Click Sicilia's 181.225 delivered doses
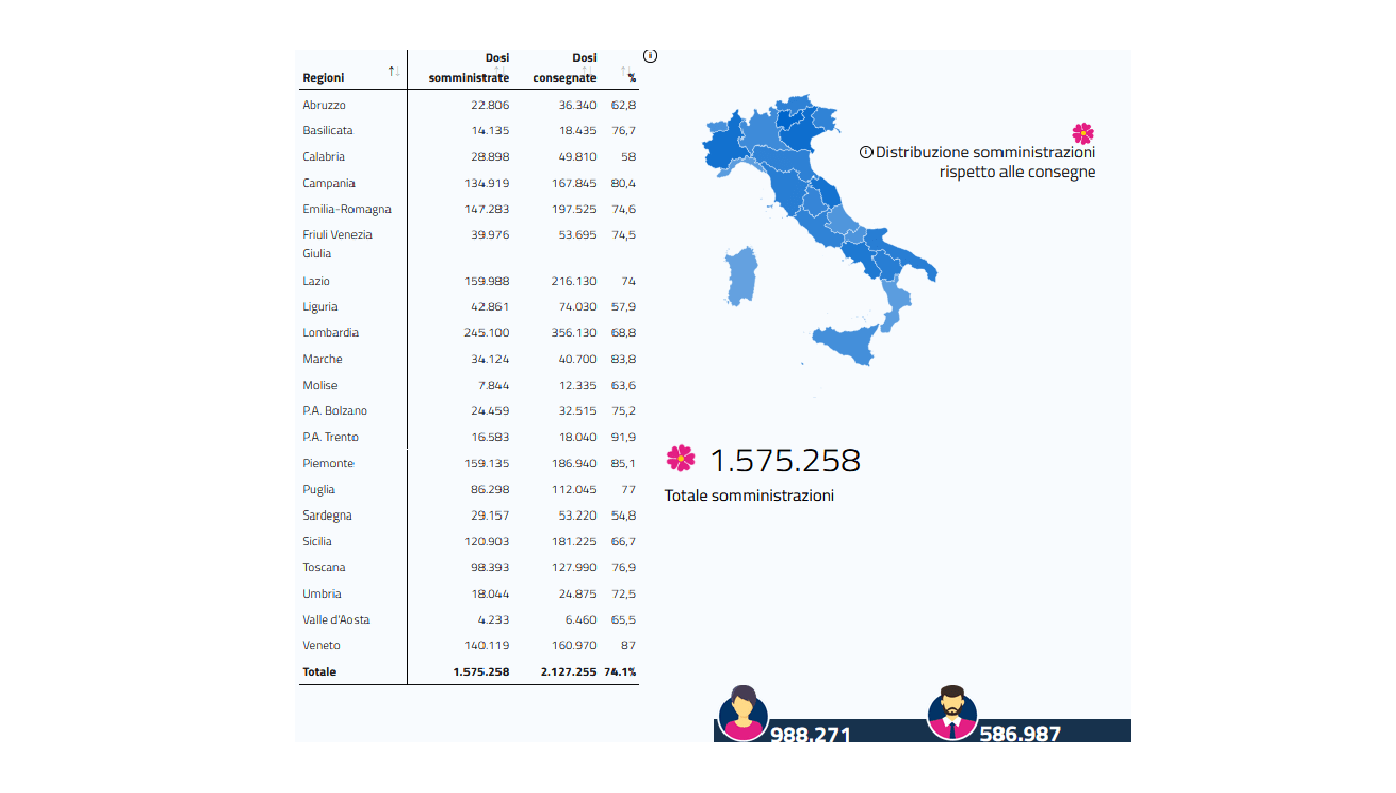The image size is (1396, 793). coord(574,541)
